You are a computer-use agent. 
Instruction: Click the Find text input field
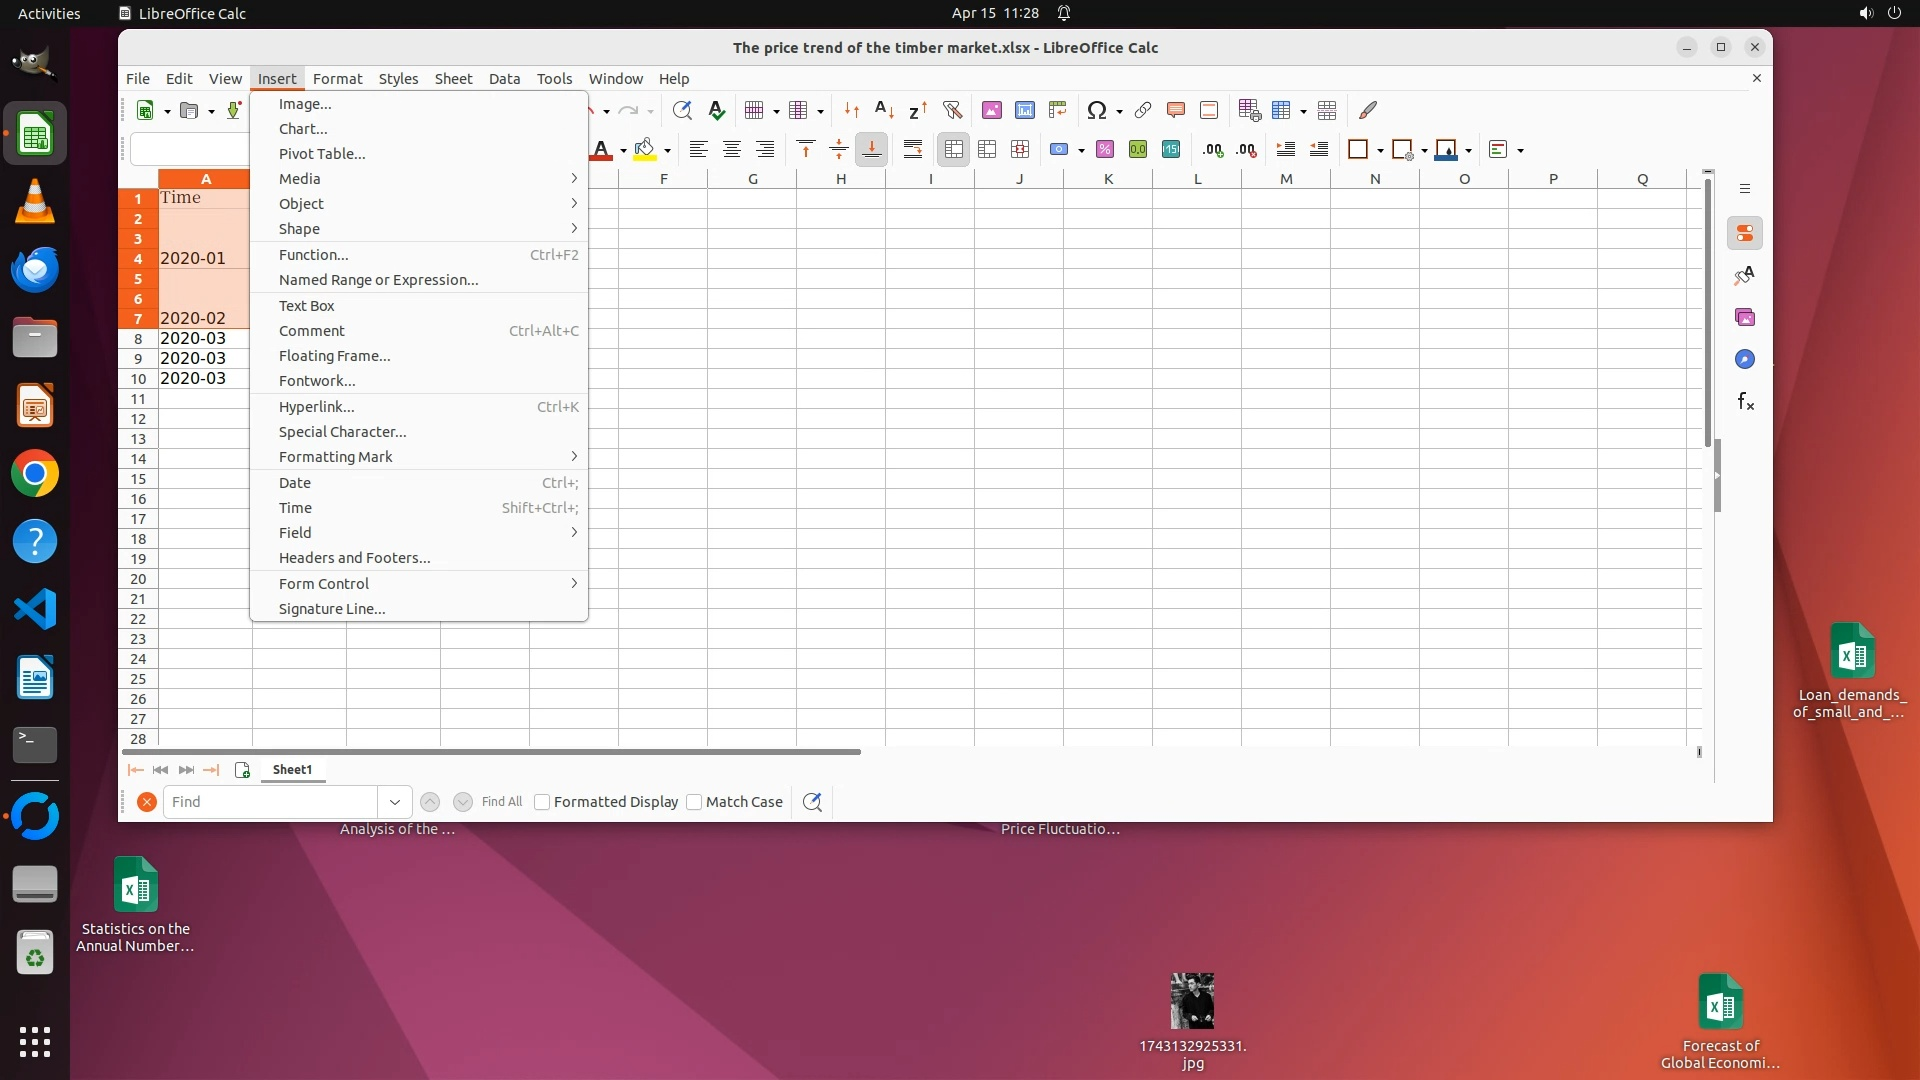(270, 802)
